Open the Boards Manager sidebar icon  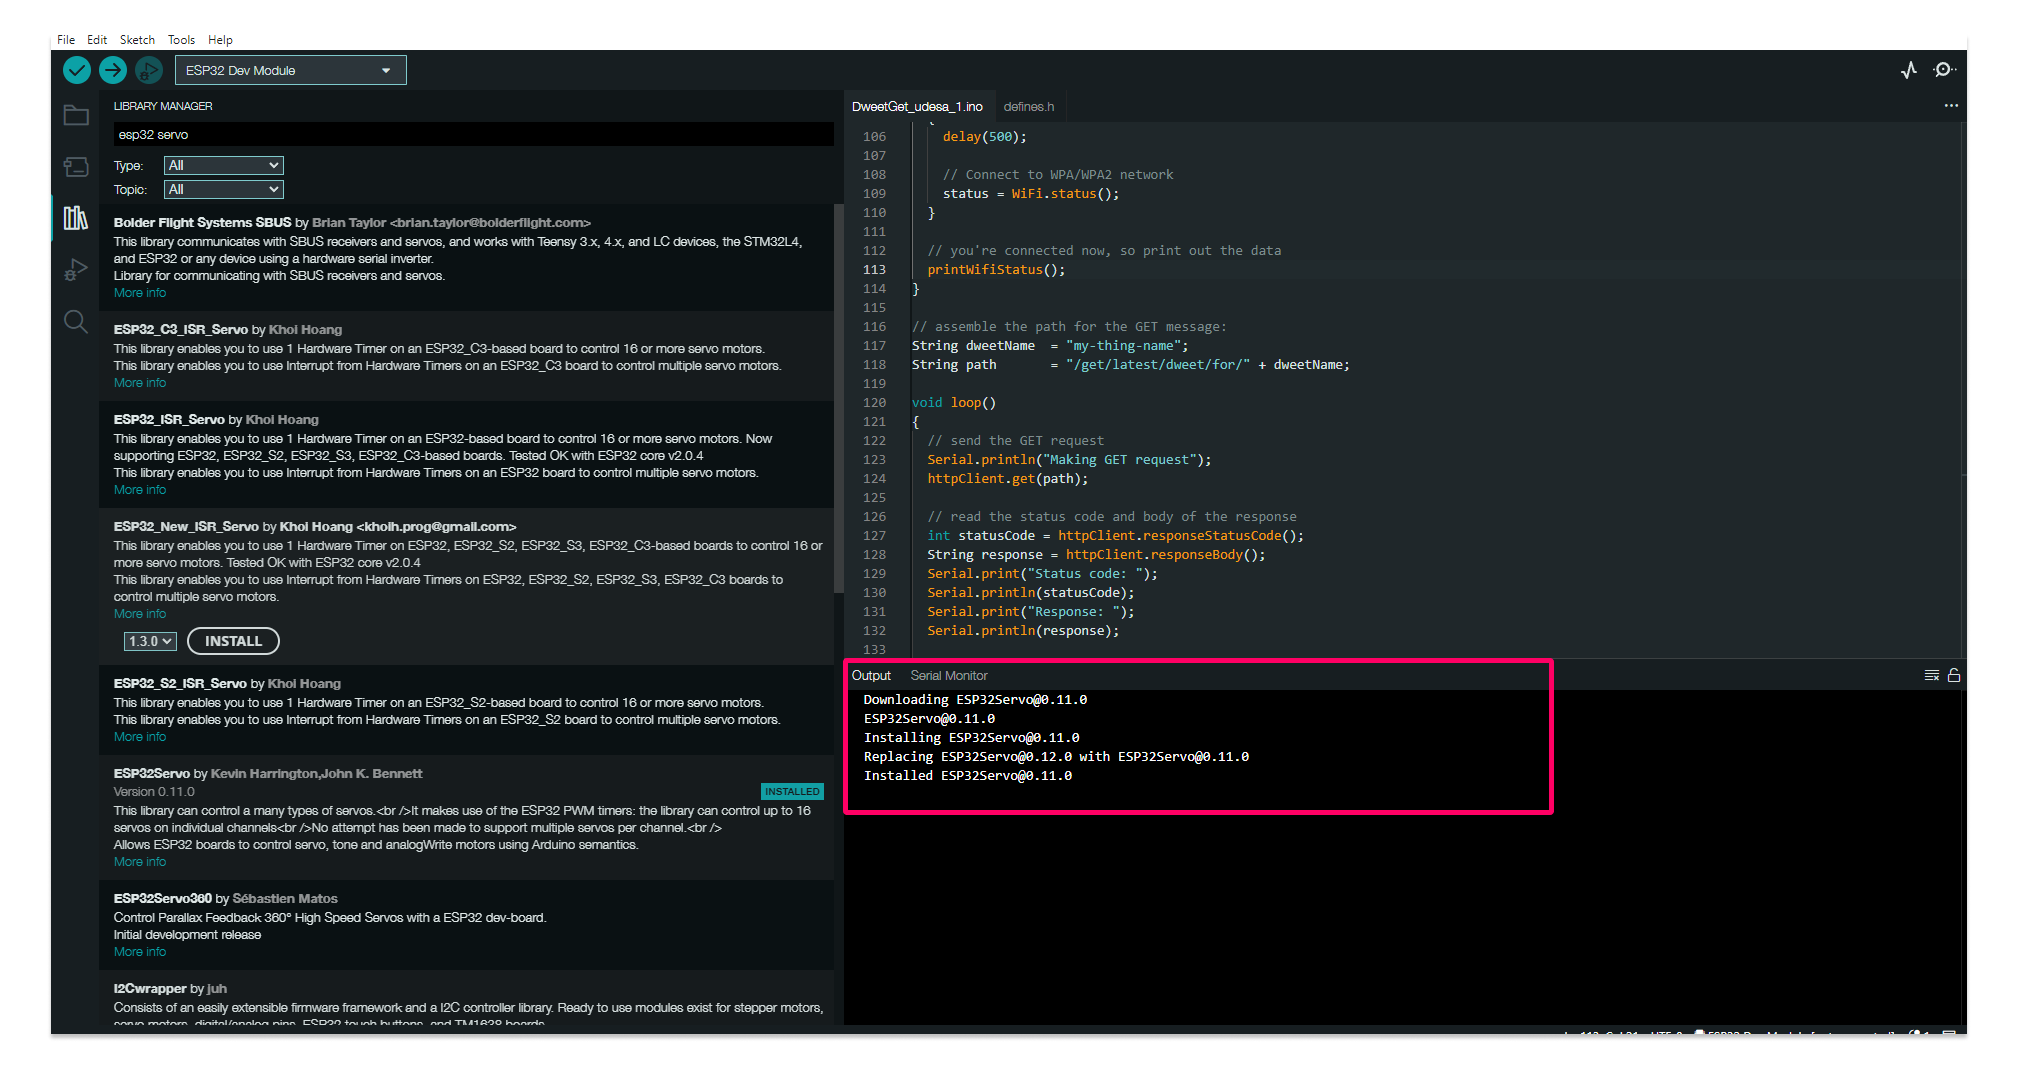pos(76,167)
